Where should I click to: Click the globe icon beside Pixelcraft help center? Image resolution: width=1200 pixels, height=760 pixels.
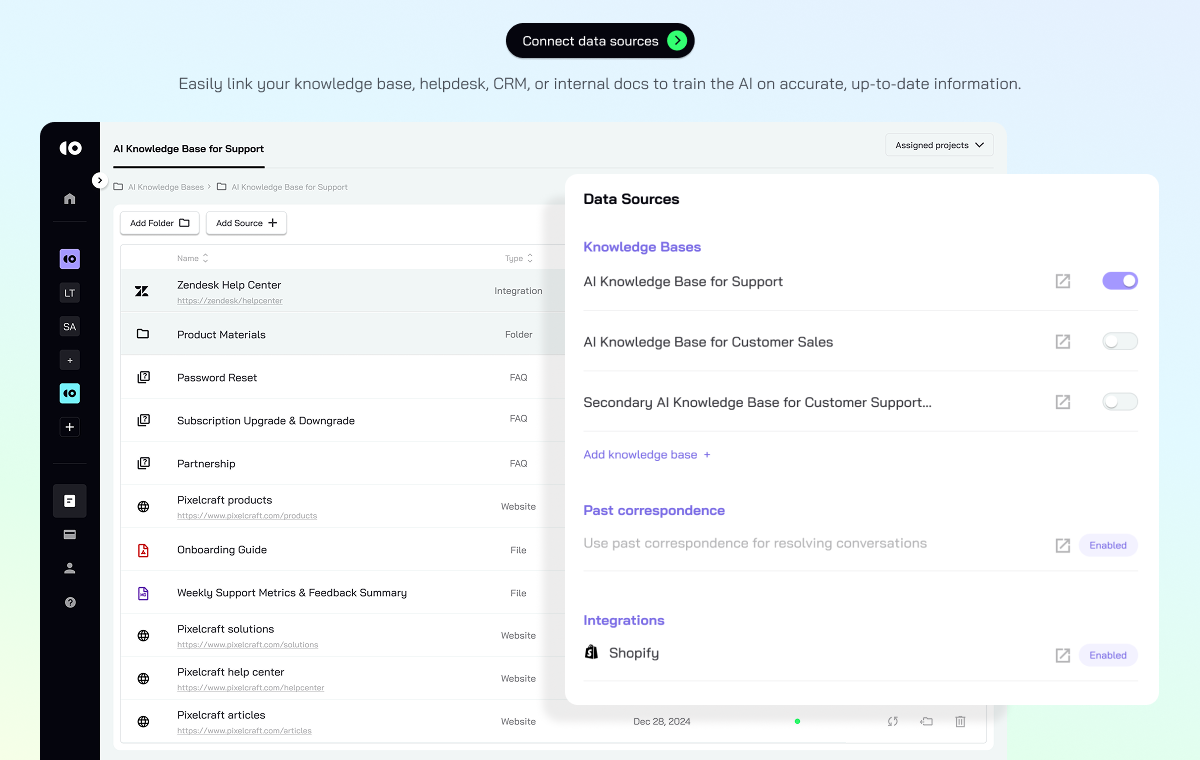click(x=143, y=679)
